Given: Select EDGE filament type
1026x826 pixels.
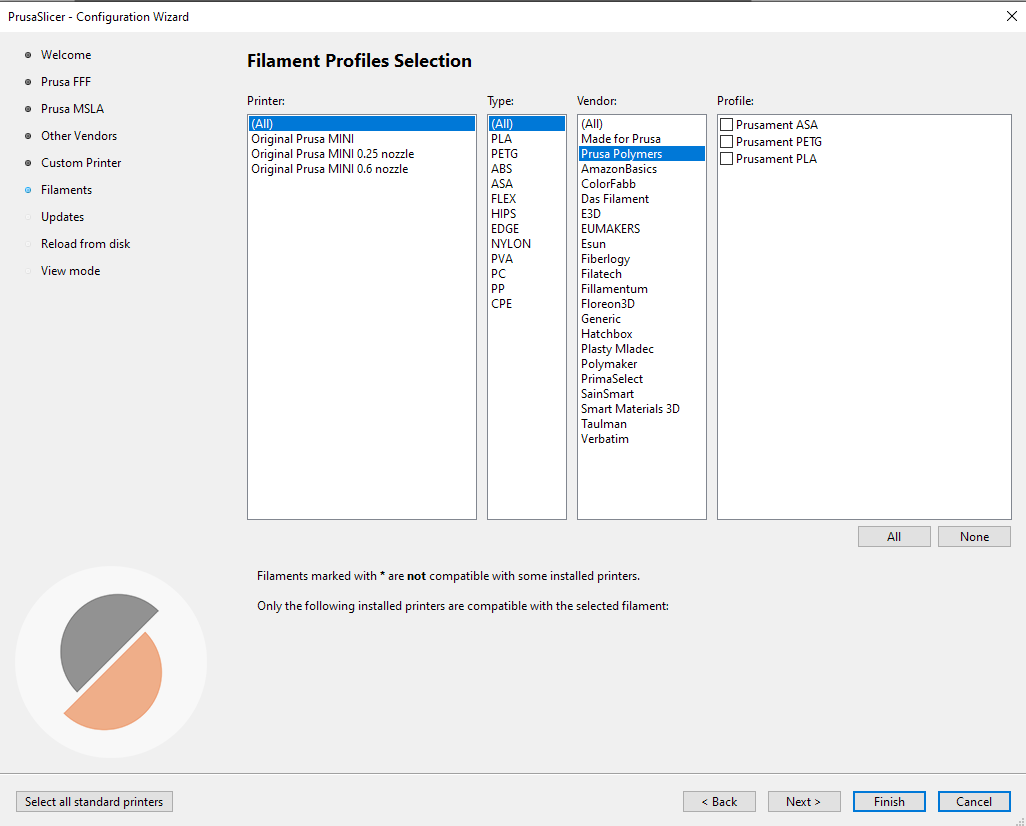Looking at the screenshot, I should [527, 229].
